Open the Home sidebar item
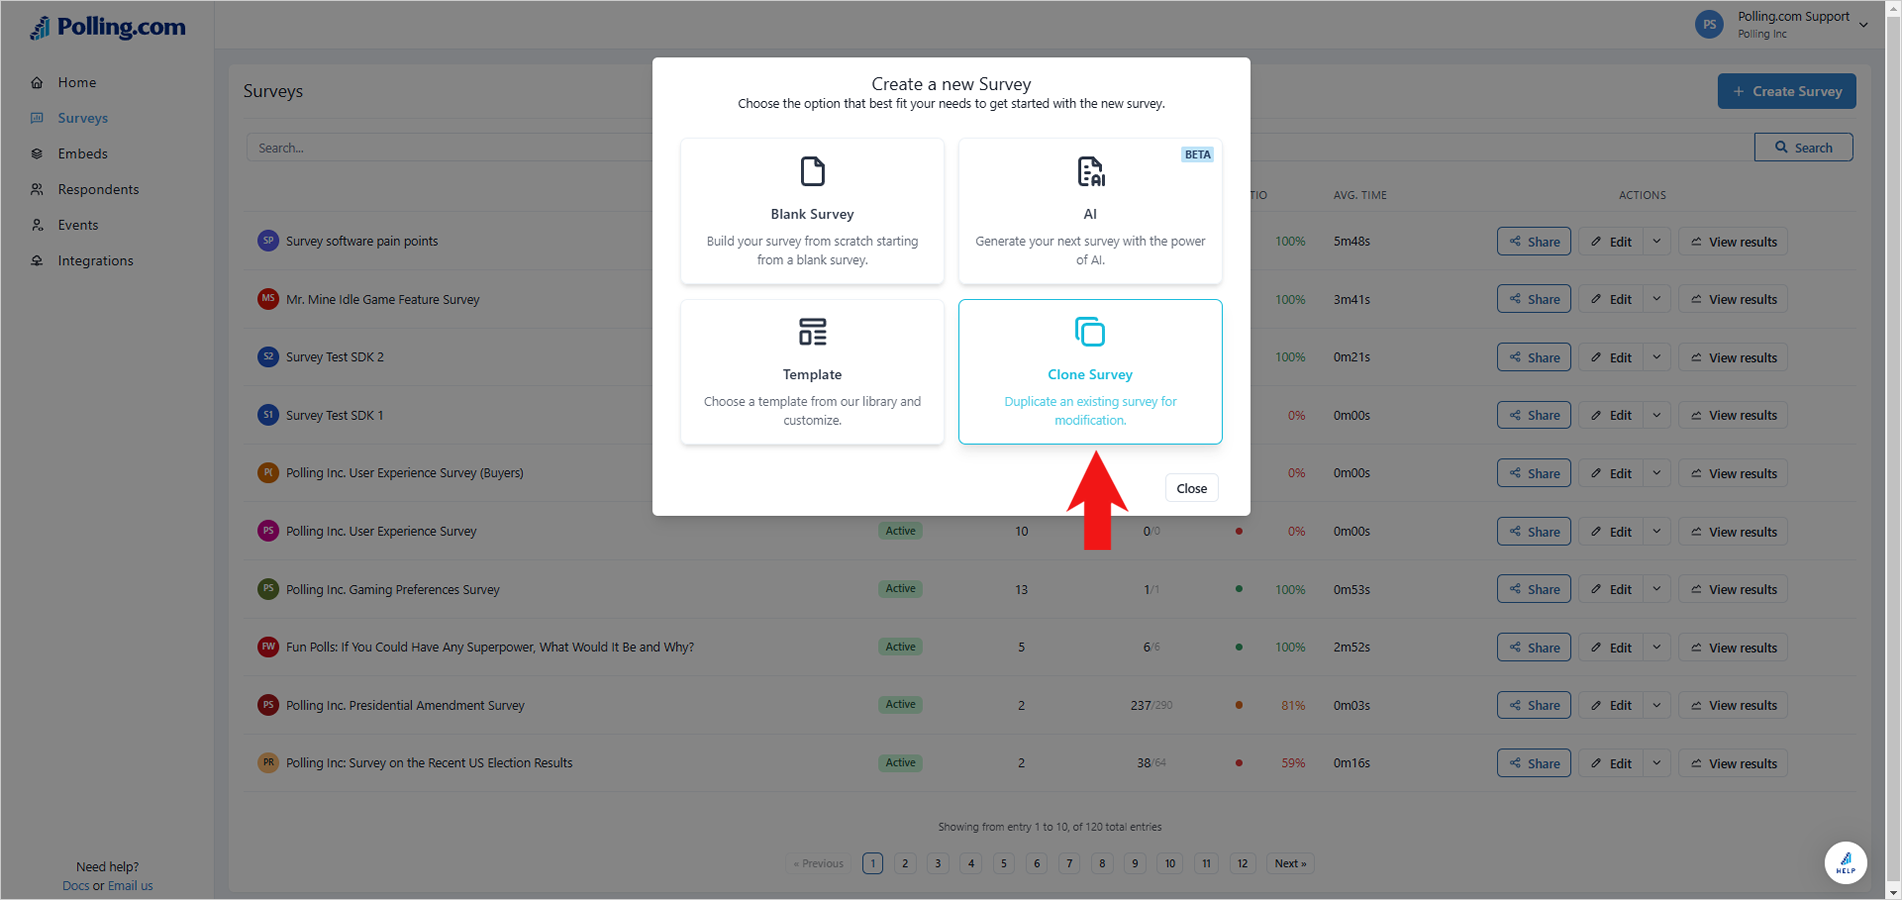This screenshot has width=1902, height=900. pos(76,82)
